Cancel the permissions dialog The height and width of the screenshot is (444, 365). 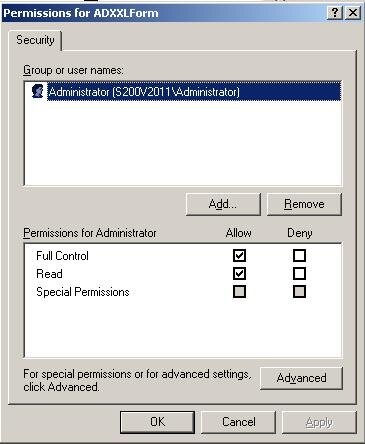click(x=239, y=422)
